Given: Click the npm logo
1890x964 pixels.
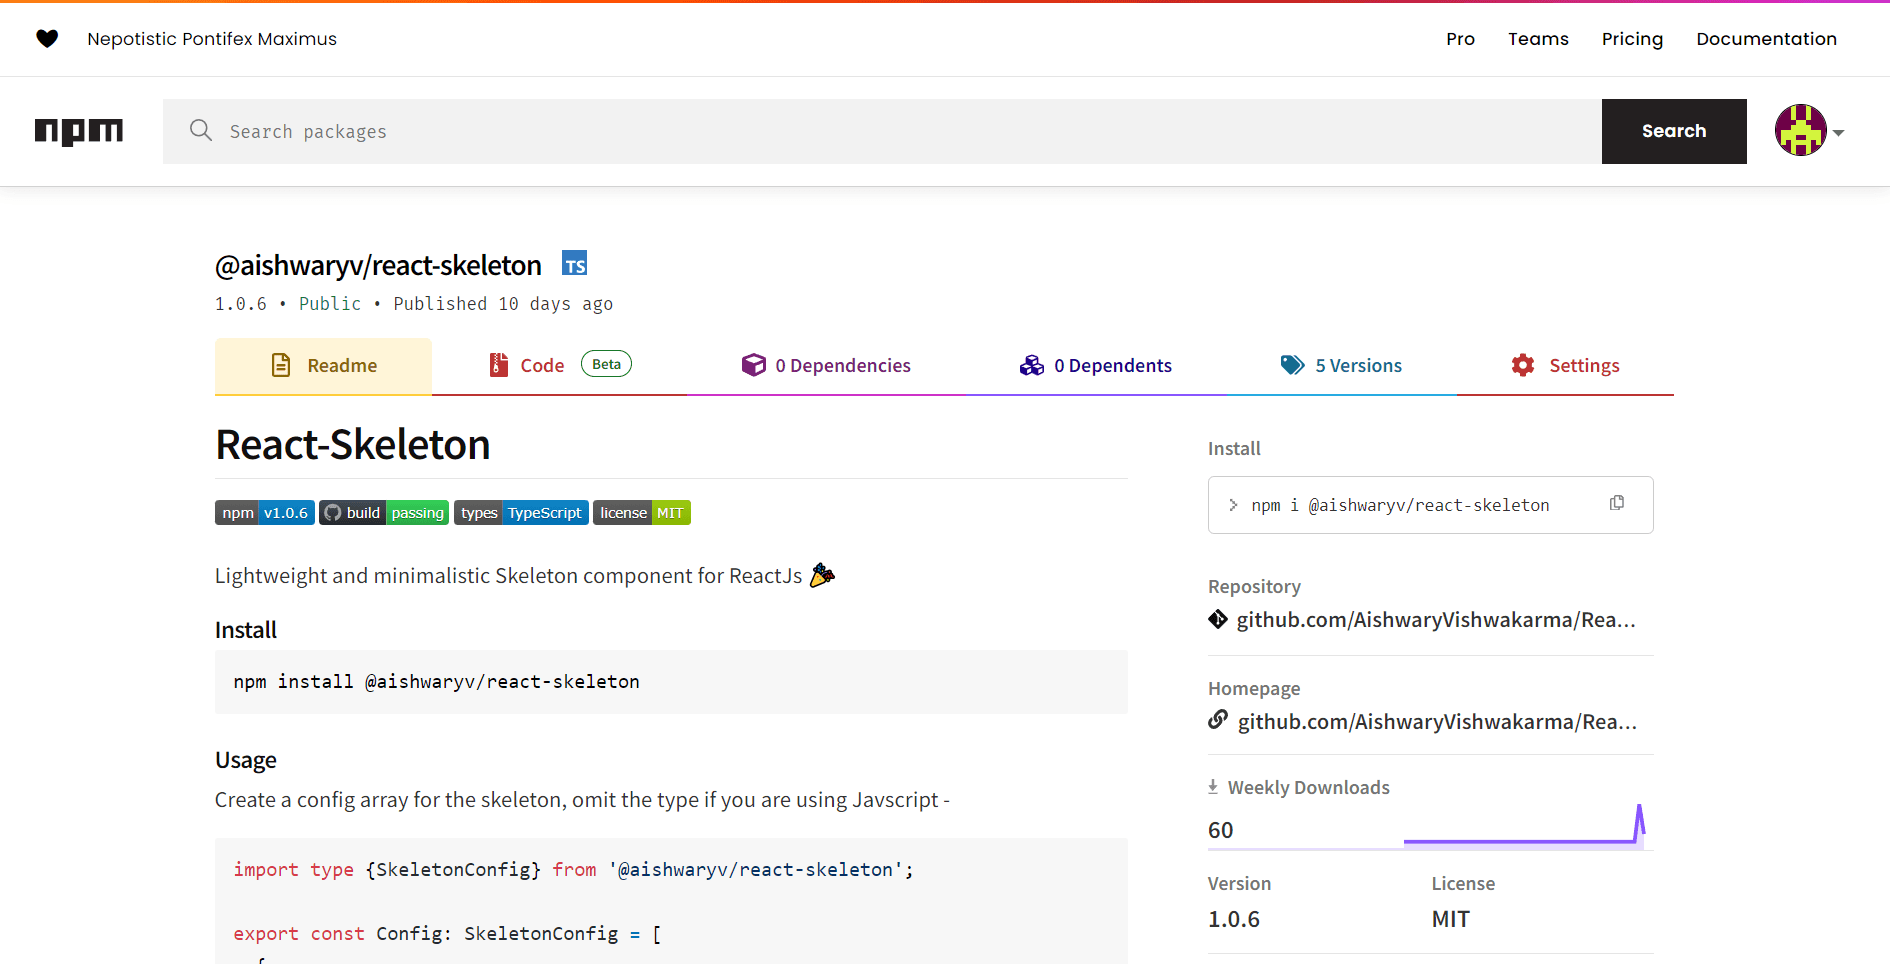Looking at the screenshot, I should 79,131.
